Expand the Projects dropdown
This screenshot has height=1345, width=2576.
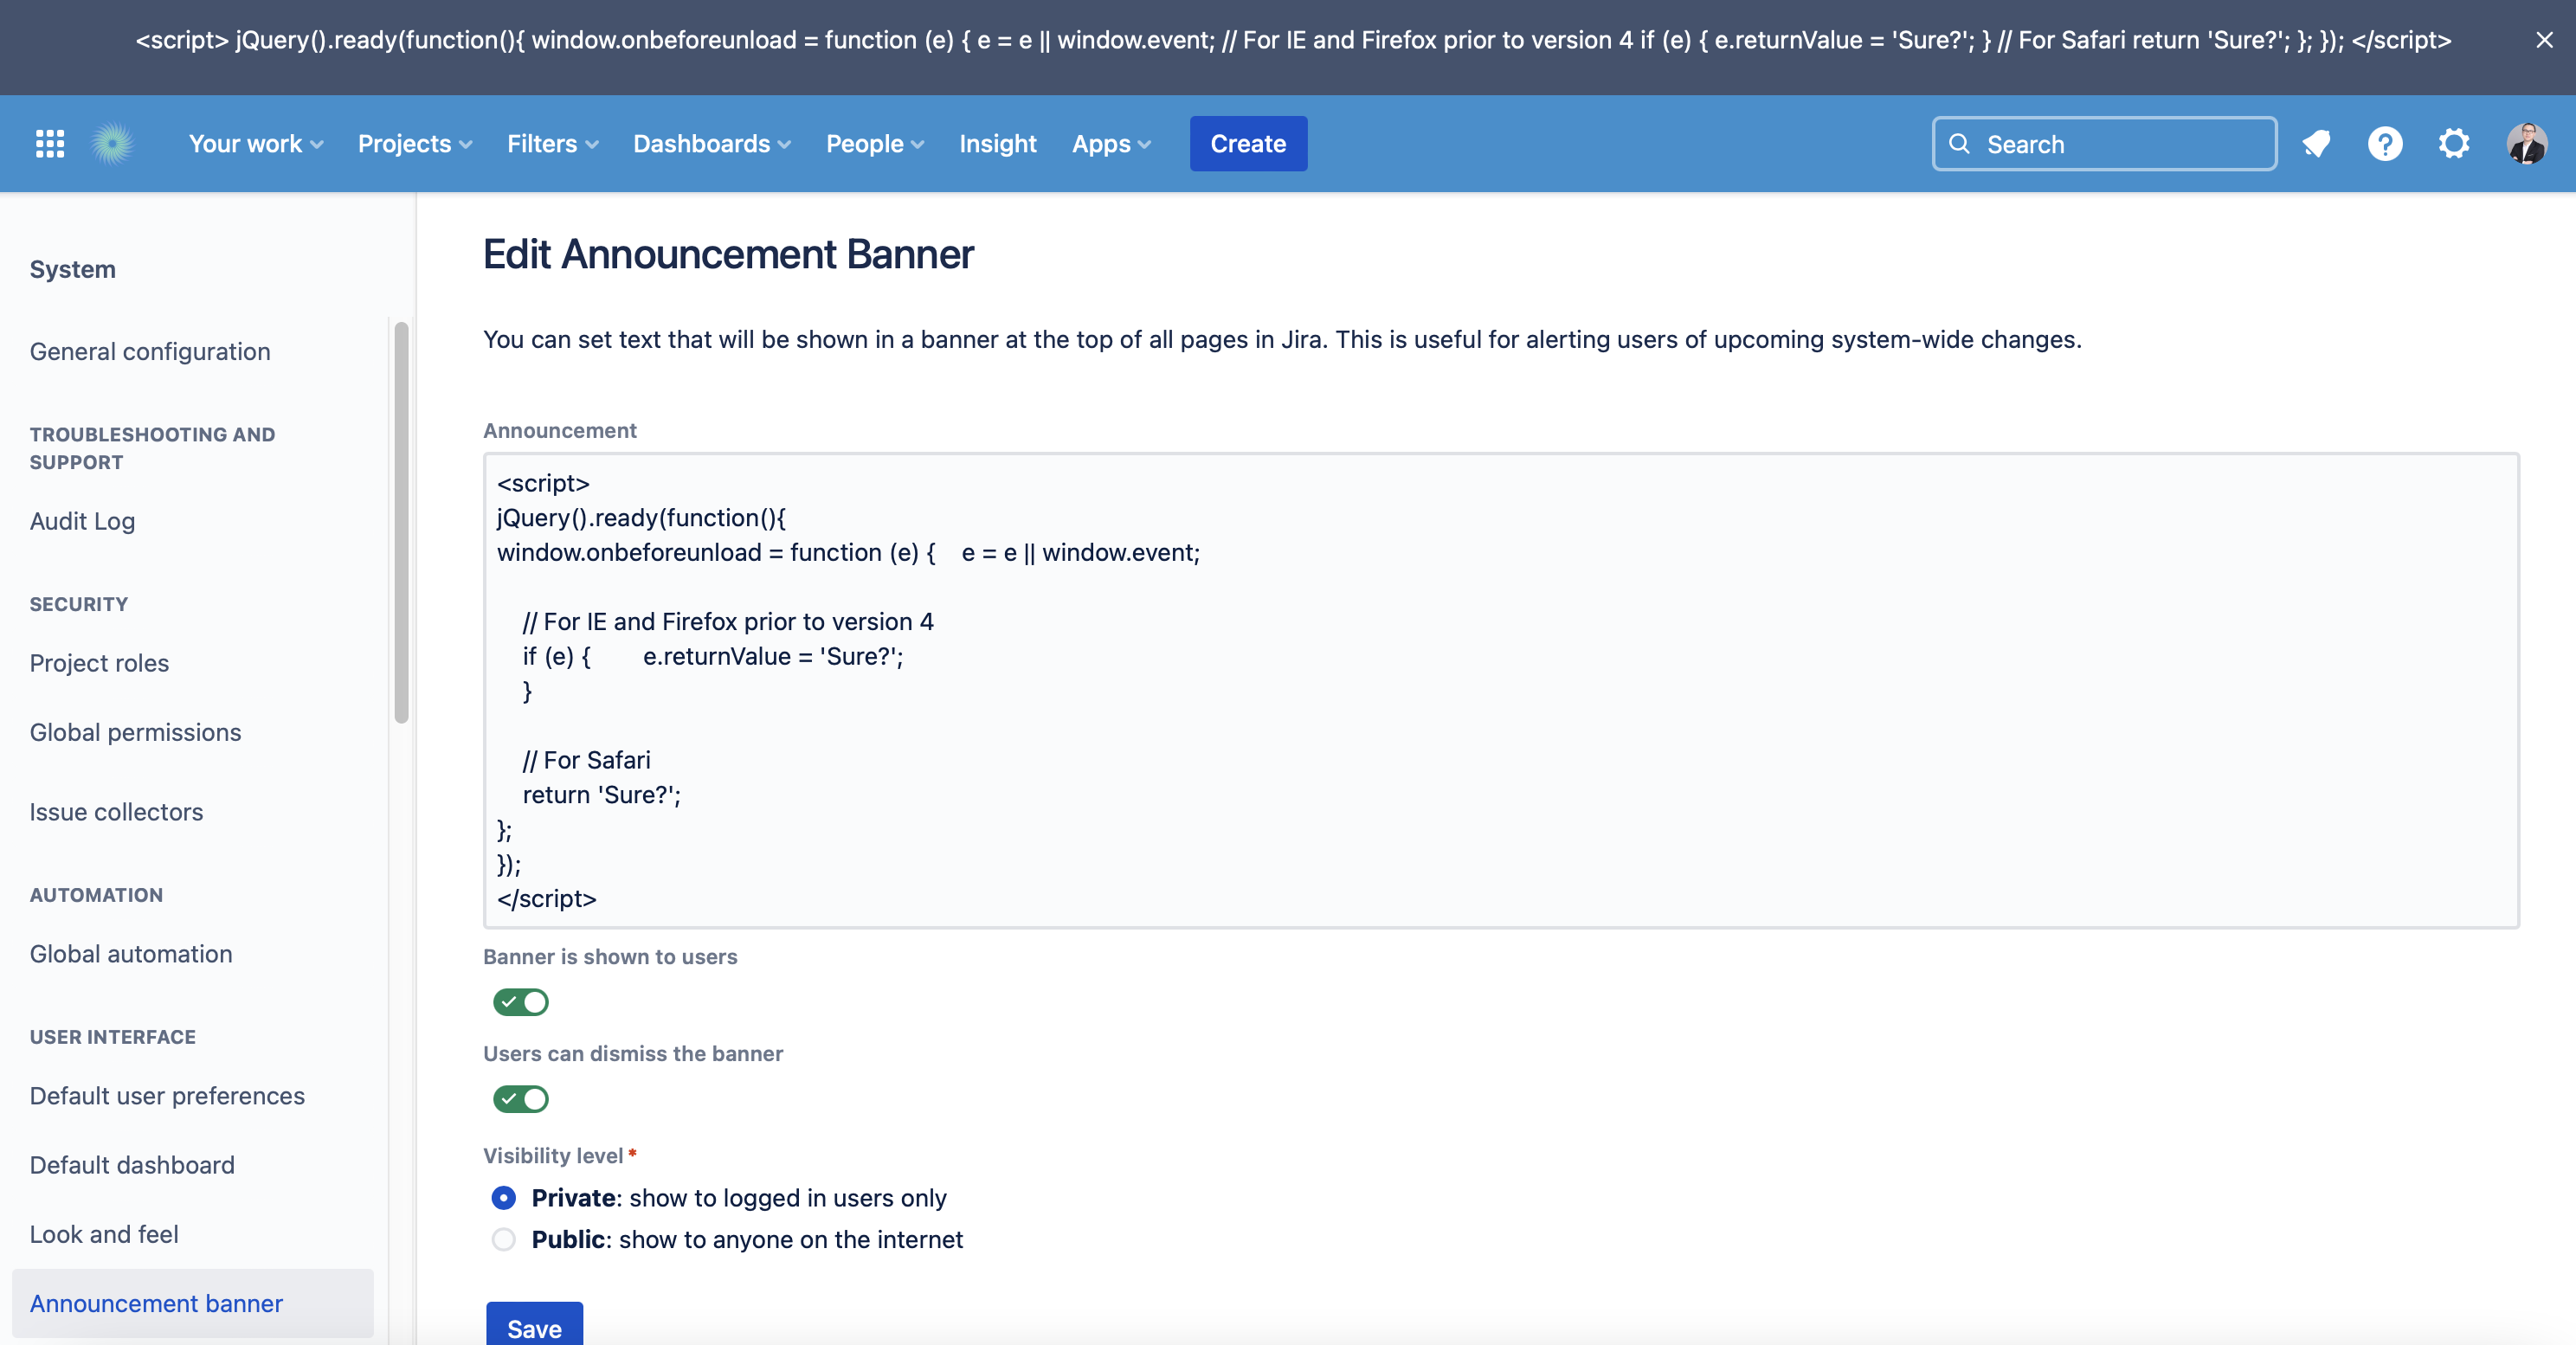[414, 144]
